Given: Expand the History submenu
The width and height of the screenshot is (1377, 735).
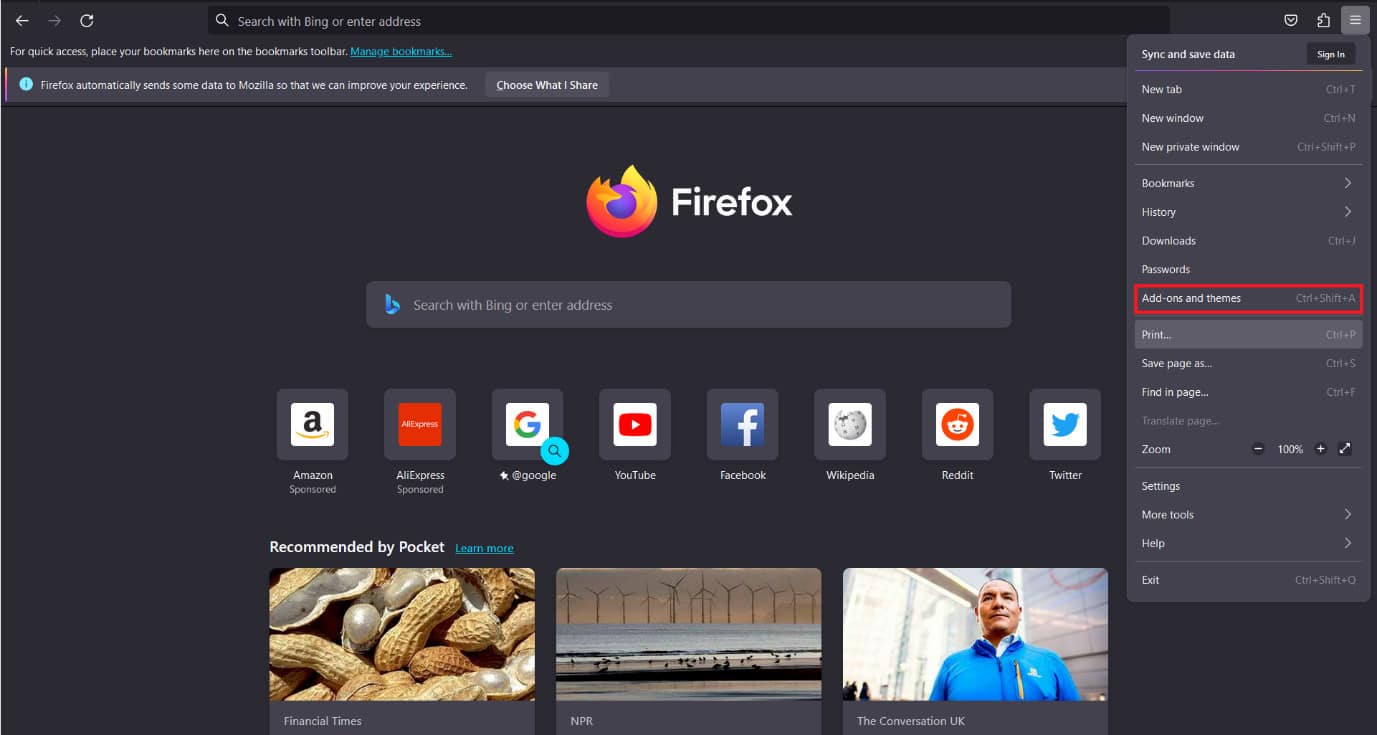Looking at the screenshot, I should pyautogui.click(x=1248, y=212).
